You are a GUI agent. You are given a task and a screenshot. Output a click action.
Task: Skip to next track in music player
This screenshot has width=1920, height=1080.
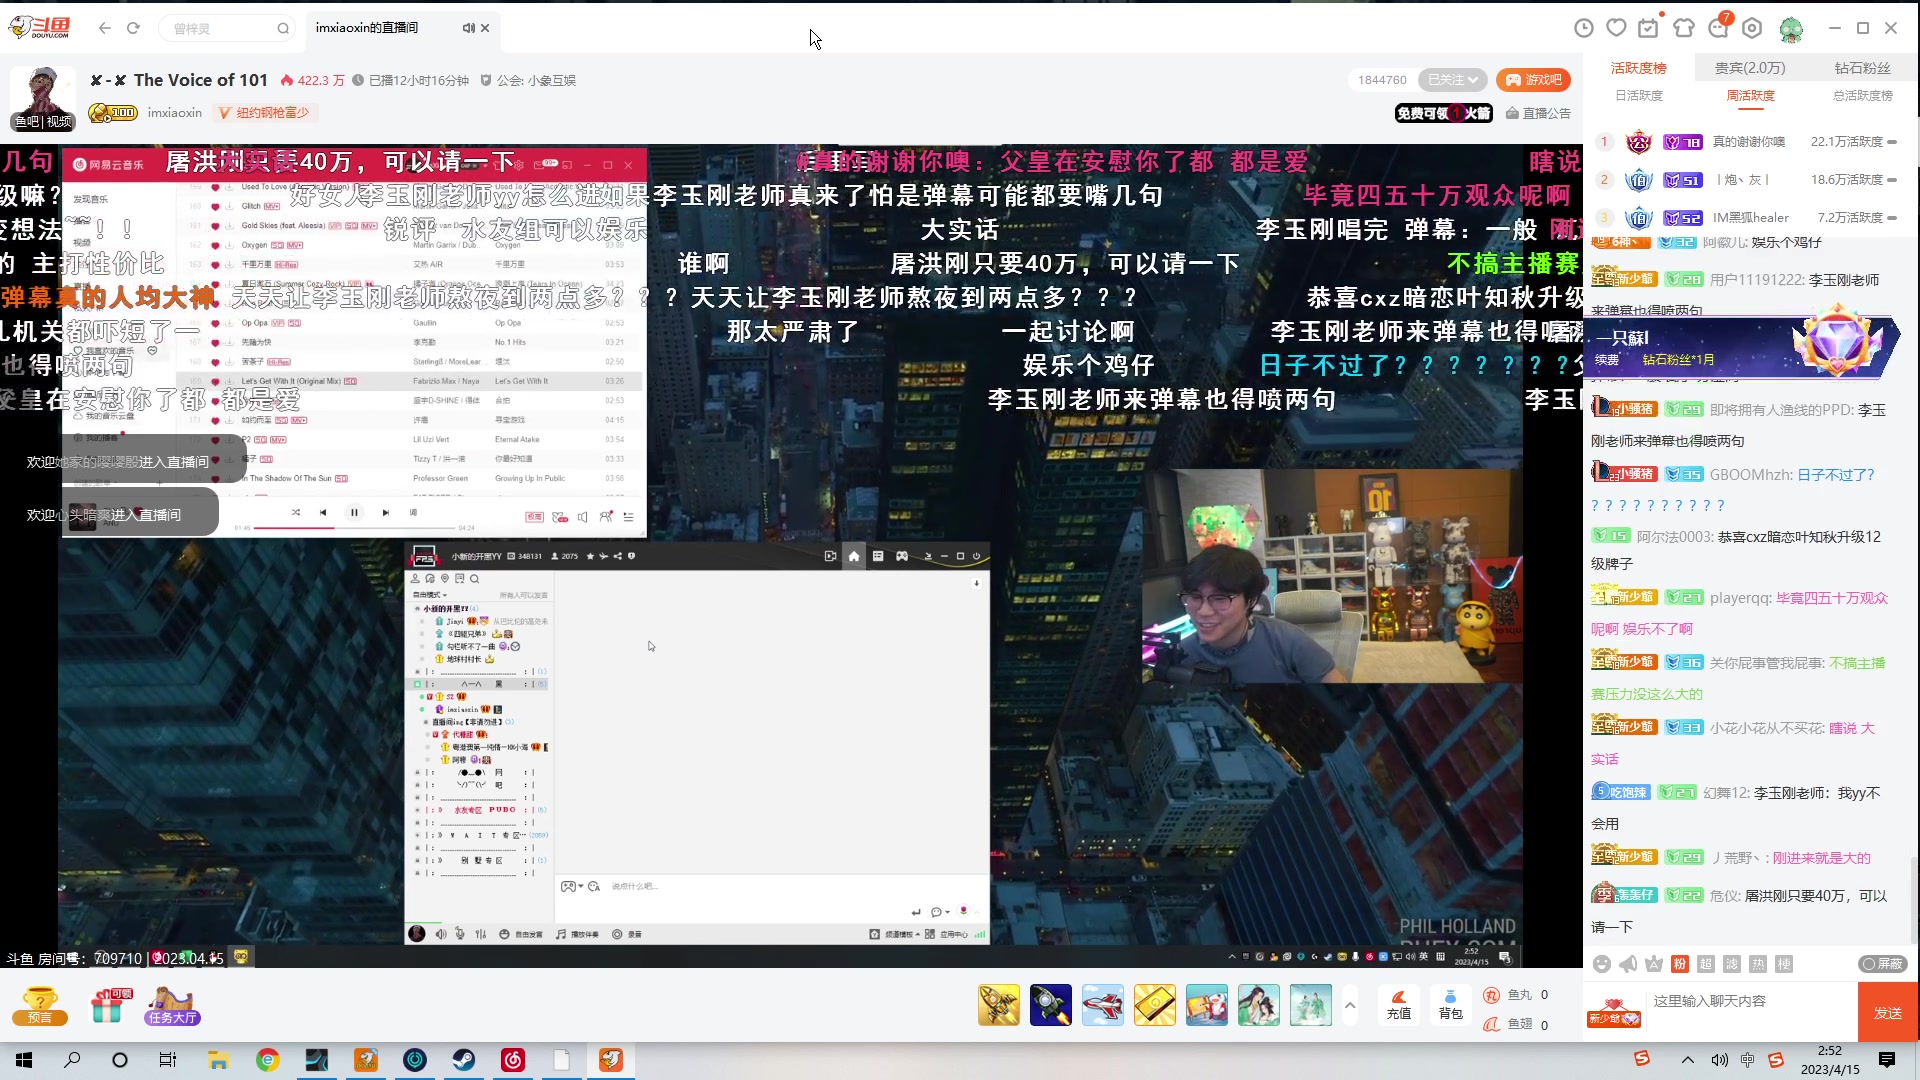point(386,512)
